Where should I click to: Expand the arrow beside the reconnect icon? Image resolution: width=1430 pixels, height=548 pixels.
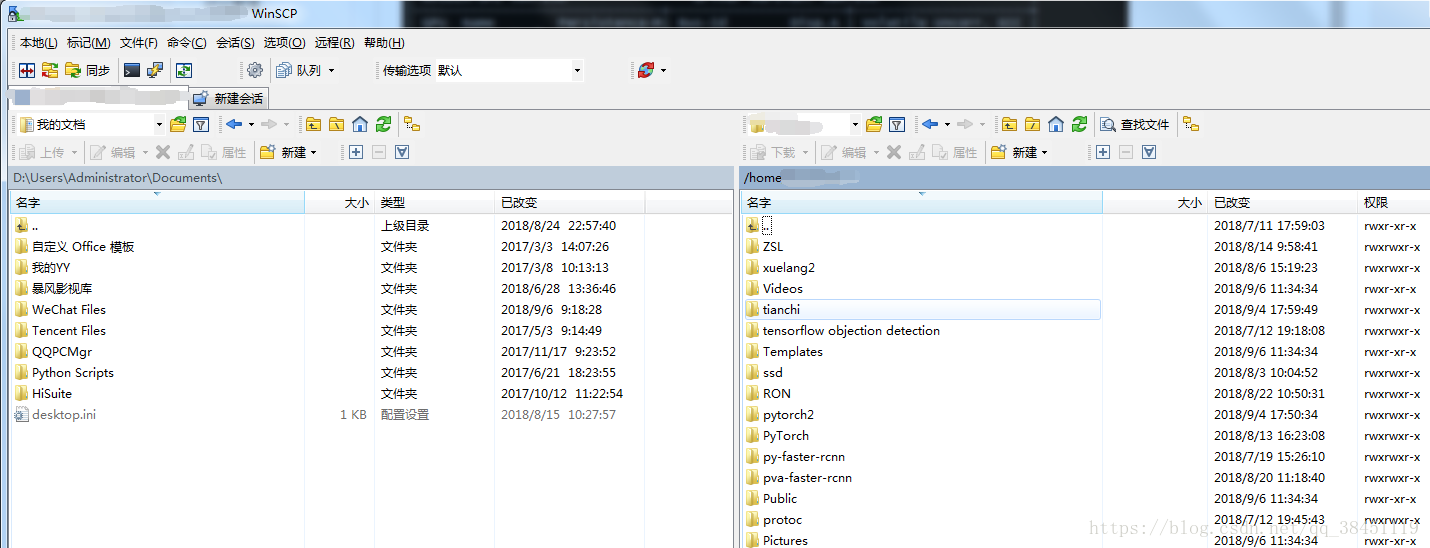tap(663, 70)
